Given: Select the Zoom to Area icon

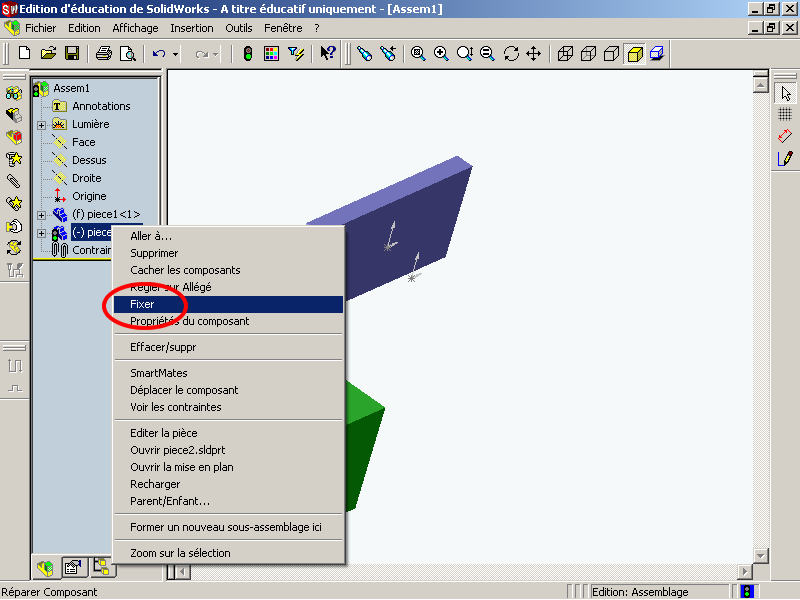Looking at the screenshot, I should click(441, 53).
